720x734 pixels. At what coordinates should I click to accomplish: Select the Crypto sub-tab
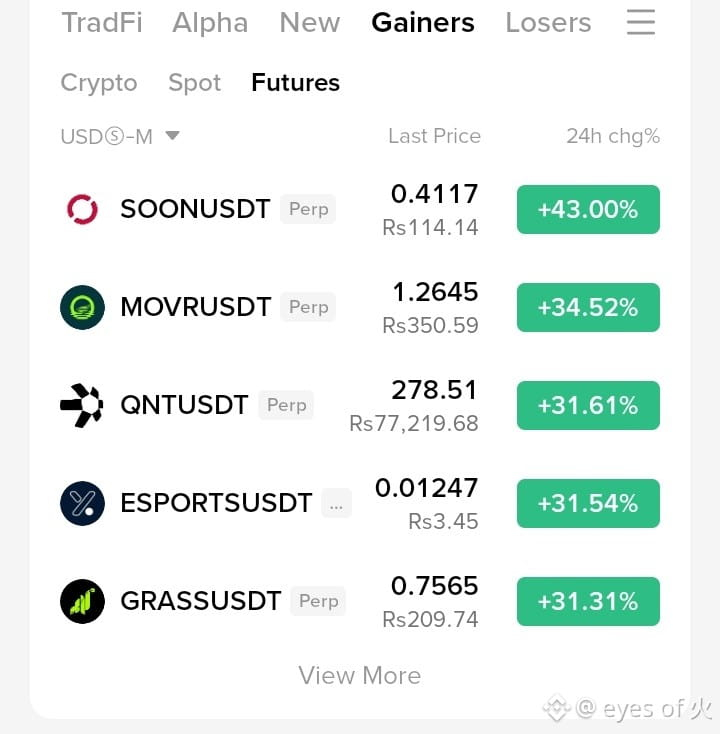pos(99,83)
